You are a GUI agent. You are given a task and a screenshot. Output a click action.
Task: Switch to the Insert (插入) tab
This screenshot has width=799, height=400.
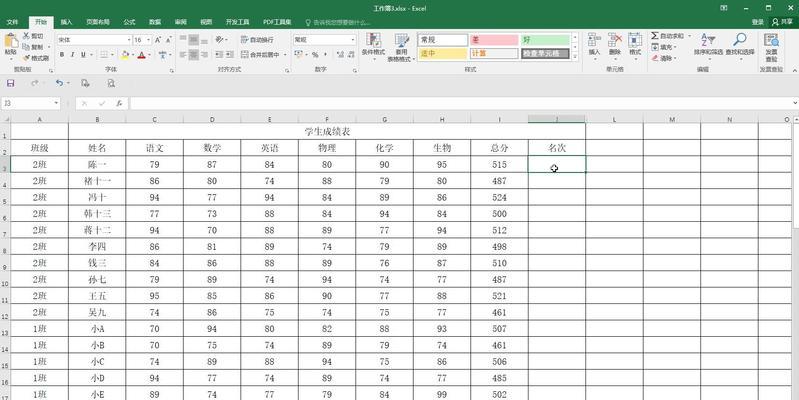66,22
